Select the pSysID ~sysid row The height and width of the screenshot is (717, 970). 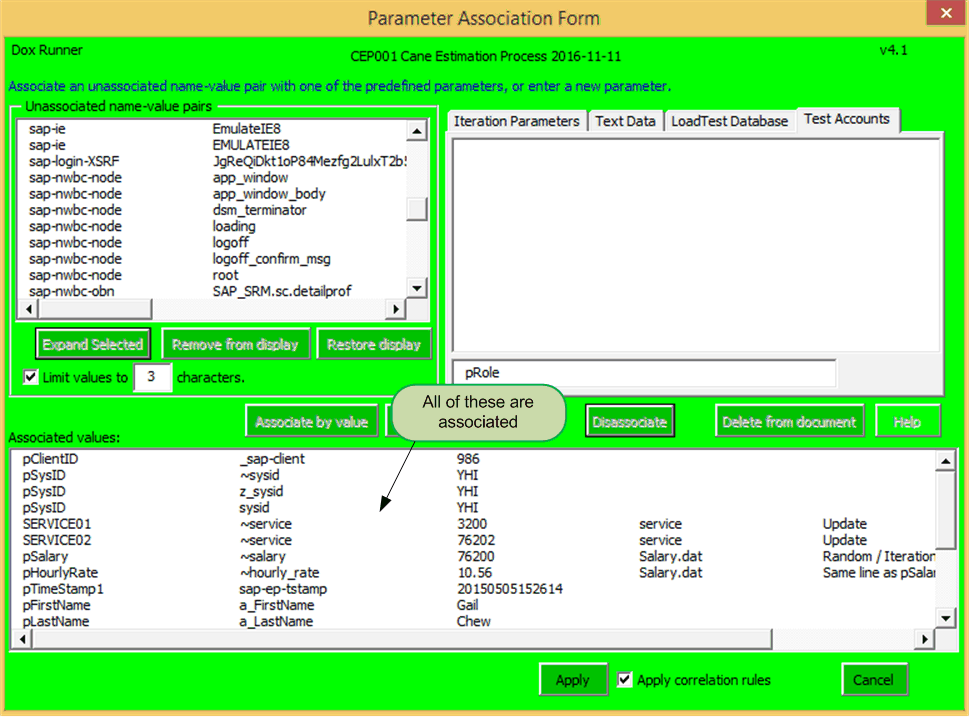pos(474,475)
